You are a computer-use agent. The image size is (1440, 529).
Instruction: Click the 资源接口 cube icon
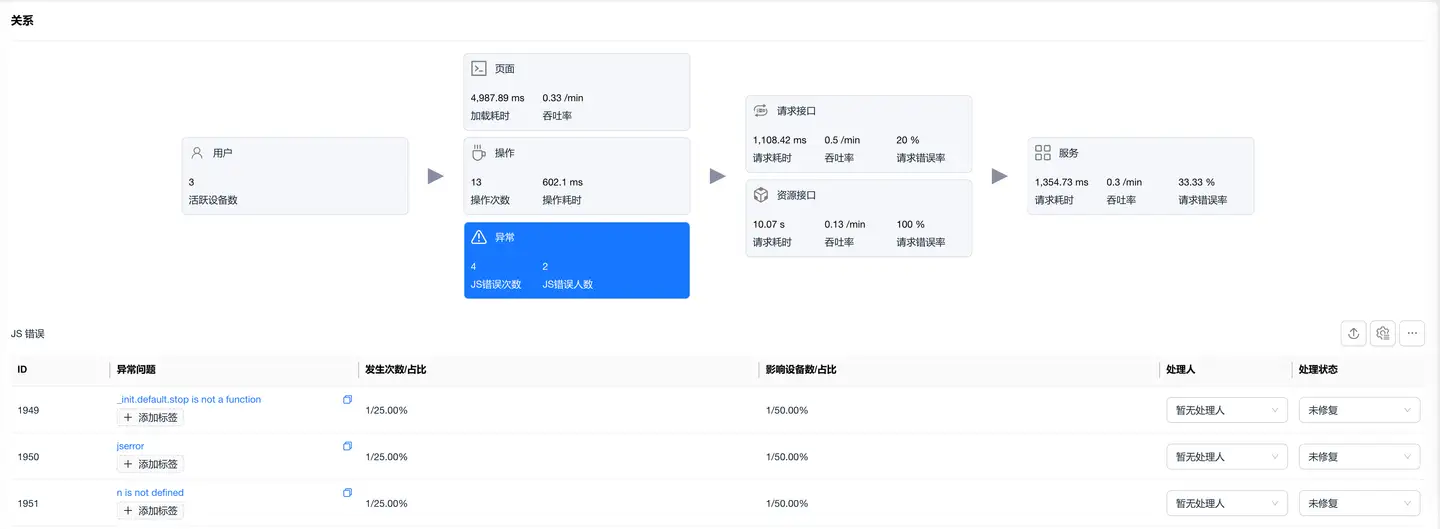click(760, 195)
